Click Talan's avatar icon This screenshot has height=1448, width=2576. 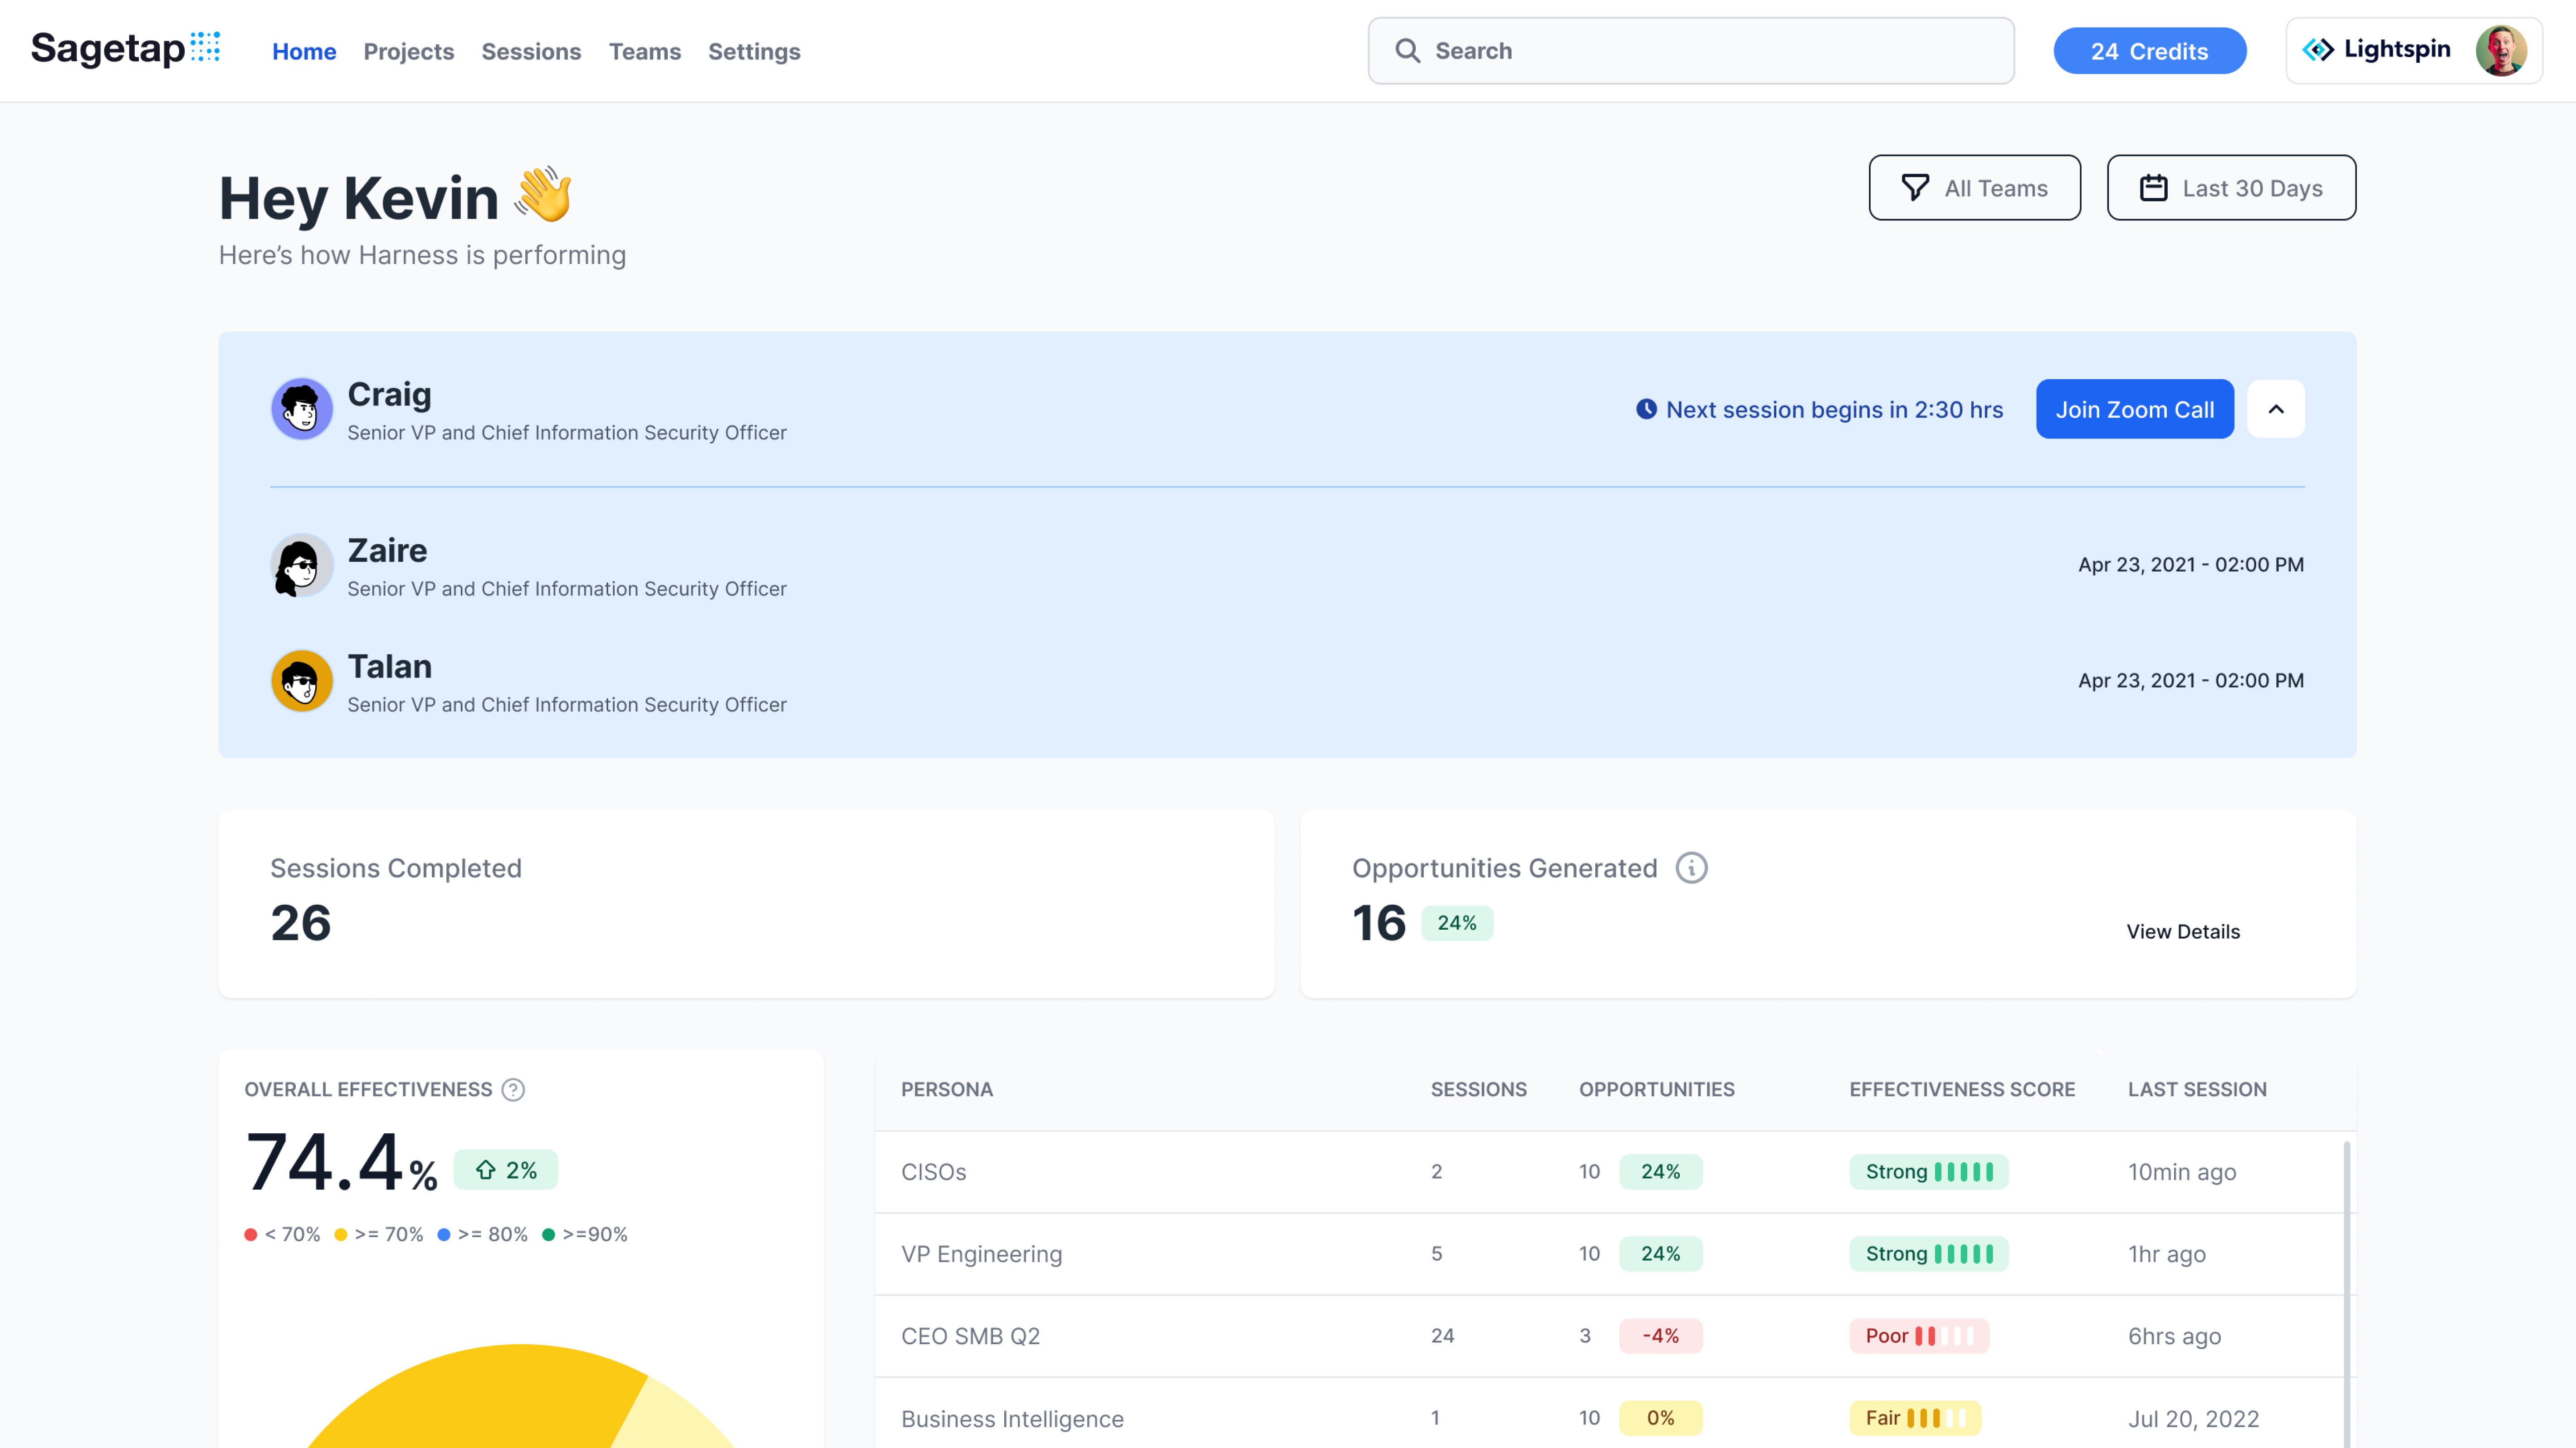coord(301,681)
